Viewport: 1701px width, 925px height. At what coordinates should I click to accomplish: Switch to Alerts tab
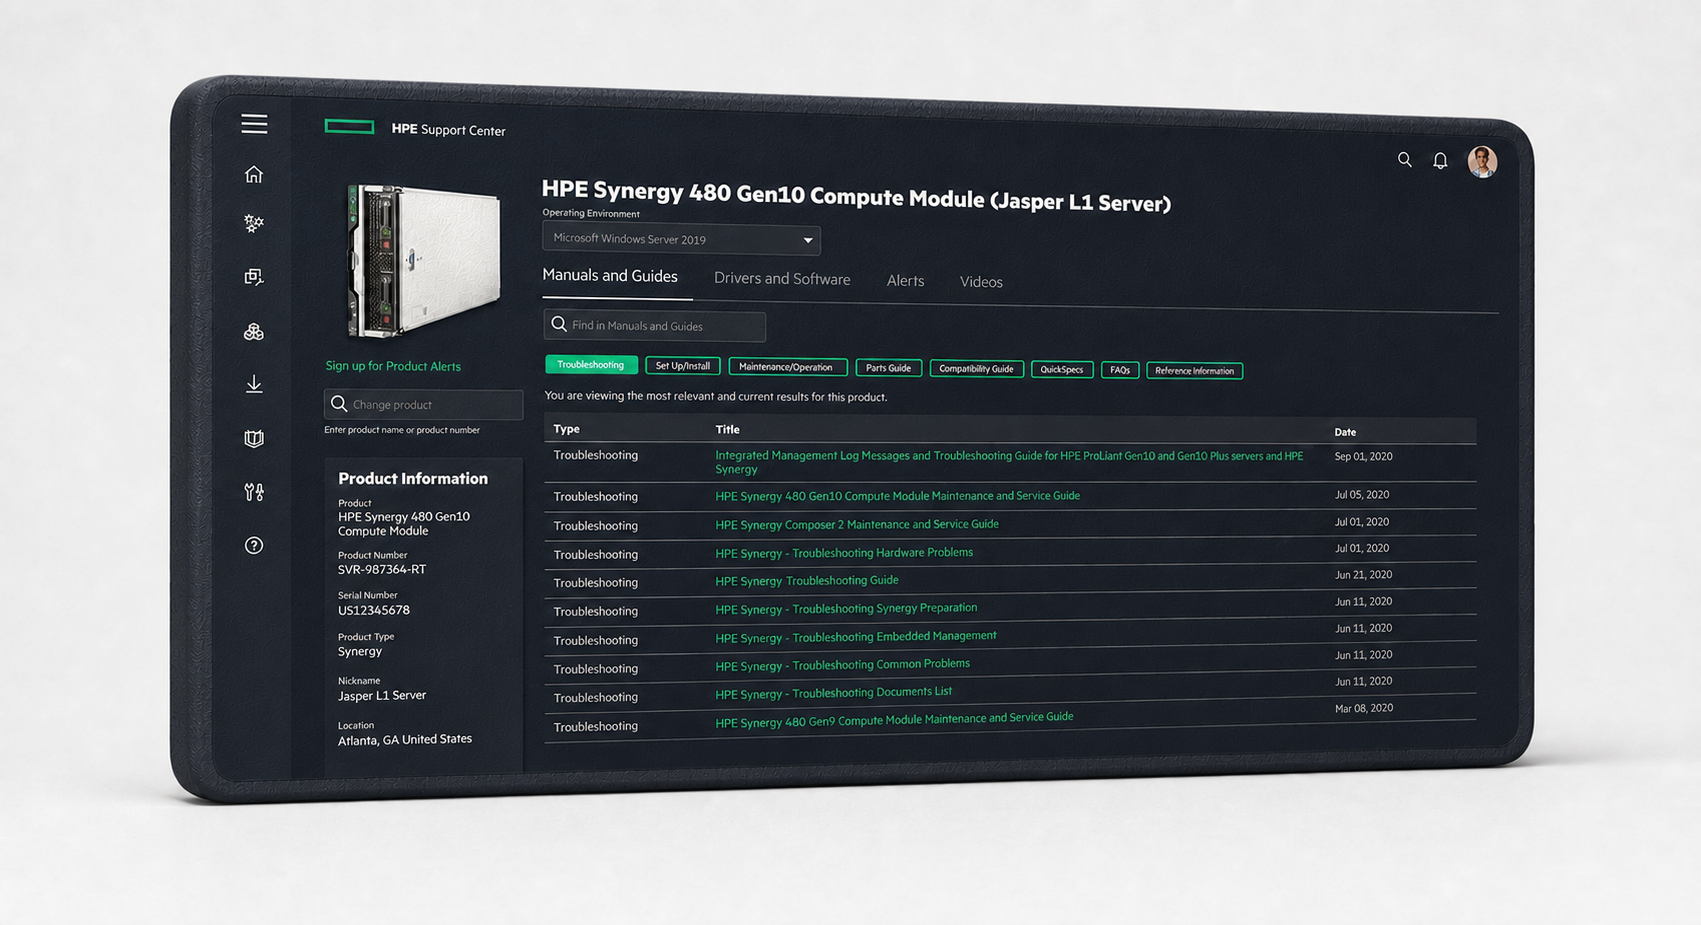tap(905, 281)
